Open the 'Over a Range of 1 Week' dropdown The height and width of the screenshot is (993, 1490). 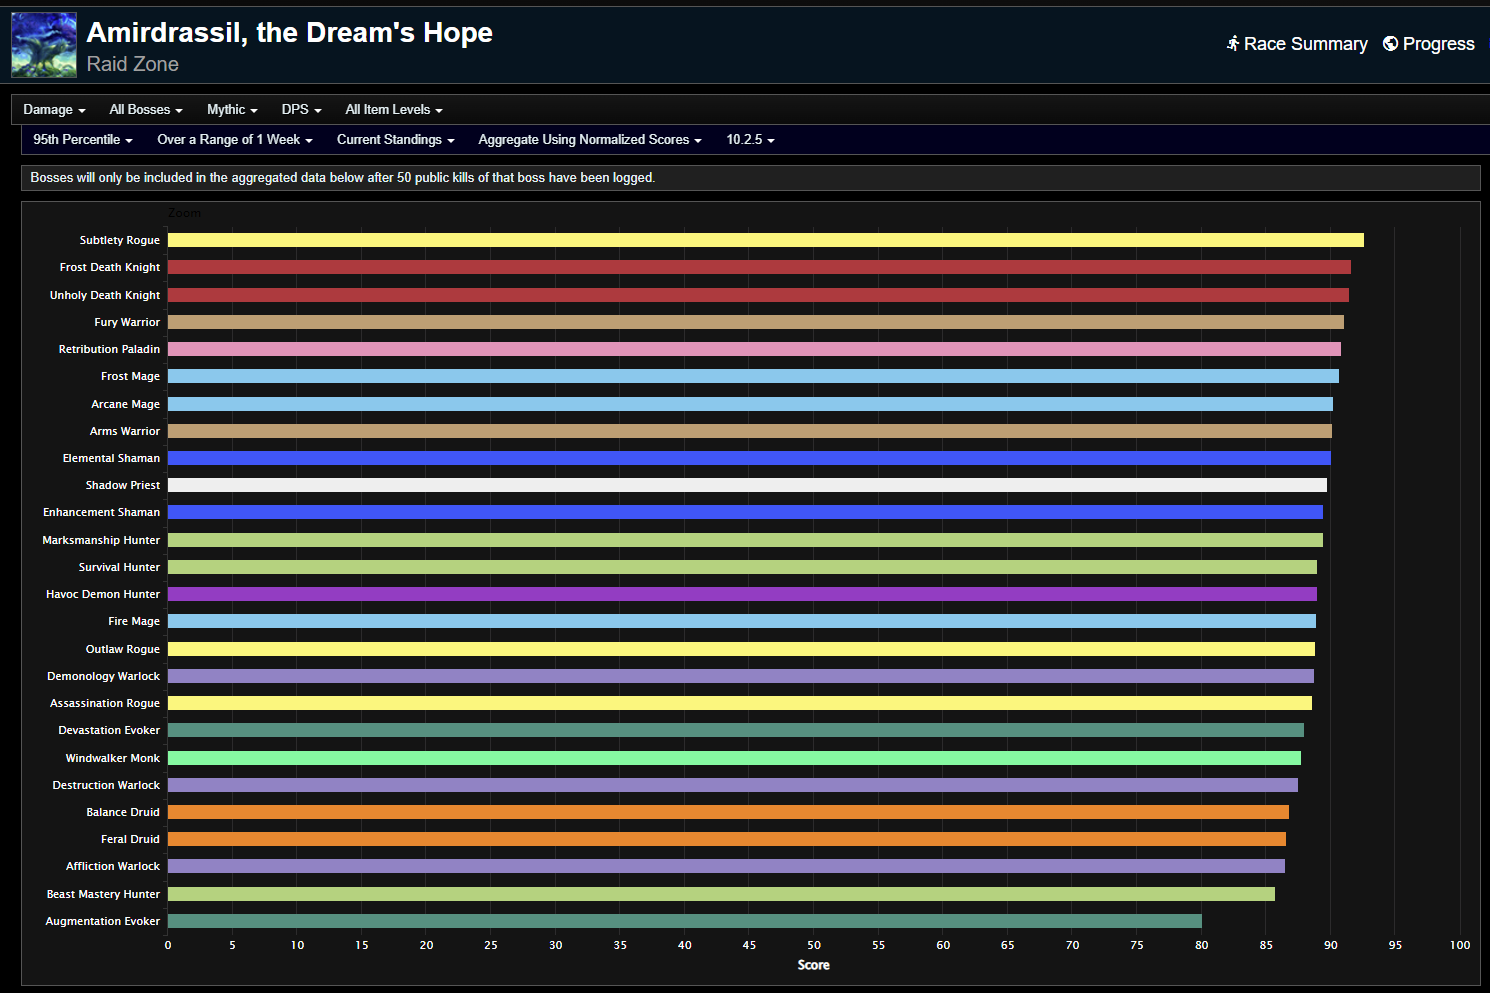click(x=234, y=140)
